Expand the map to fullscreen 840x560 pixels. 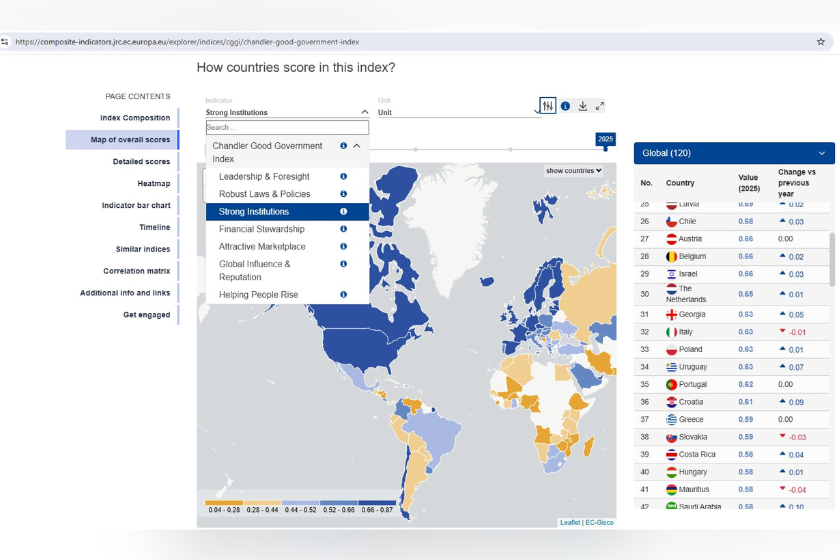600,106
